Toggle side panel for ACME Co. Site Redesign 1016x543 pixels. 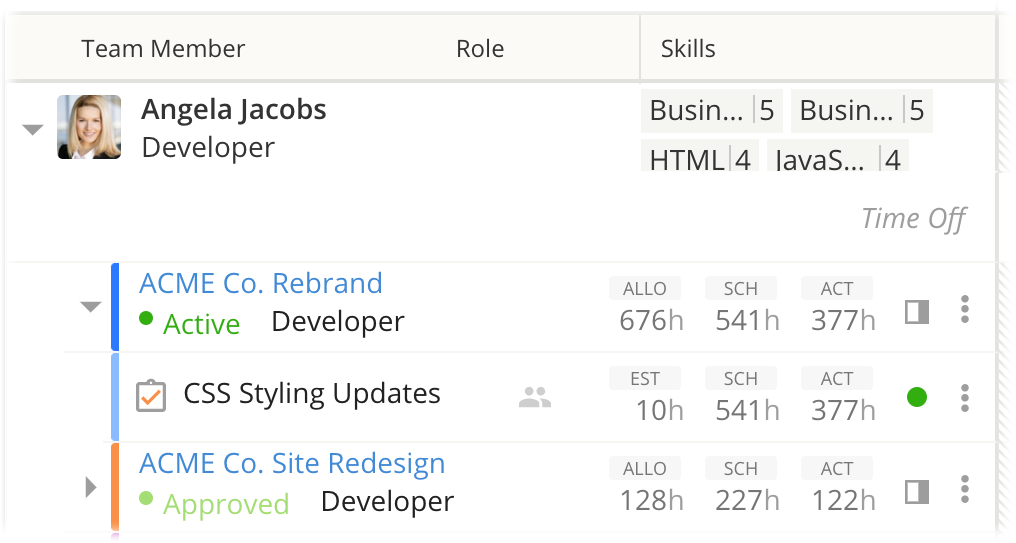tap(916, 491)
